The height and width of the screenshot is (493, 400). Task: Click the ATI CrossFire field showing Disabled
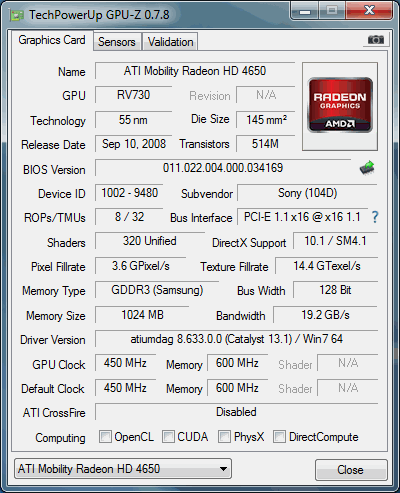point(236,412)
